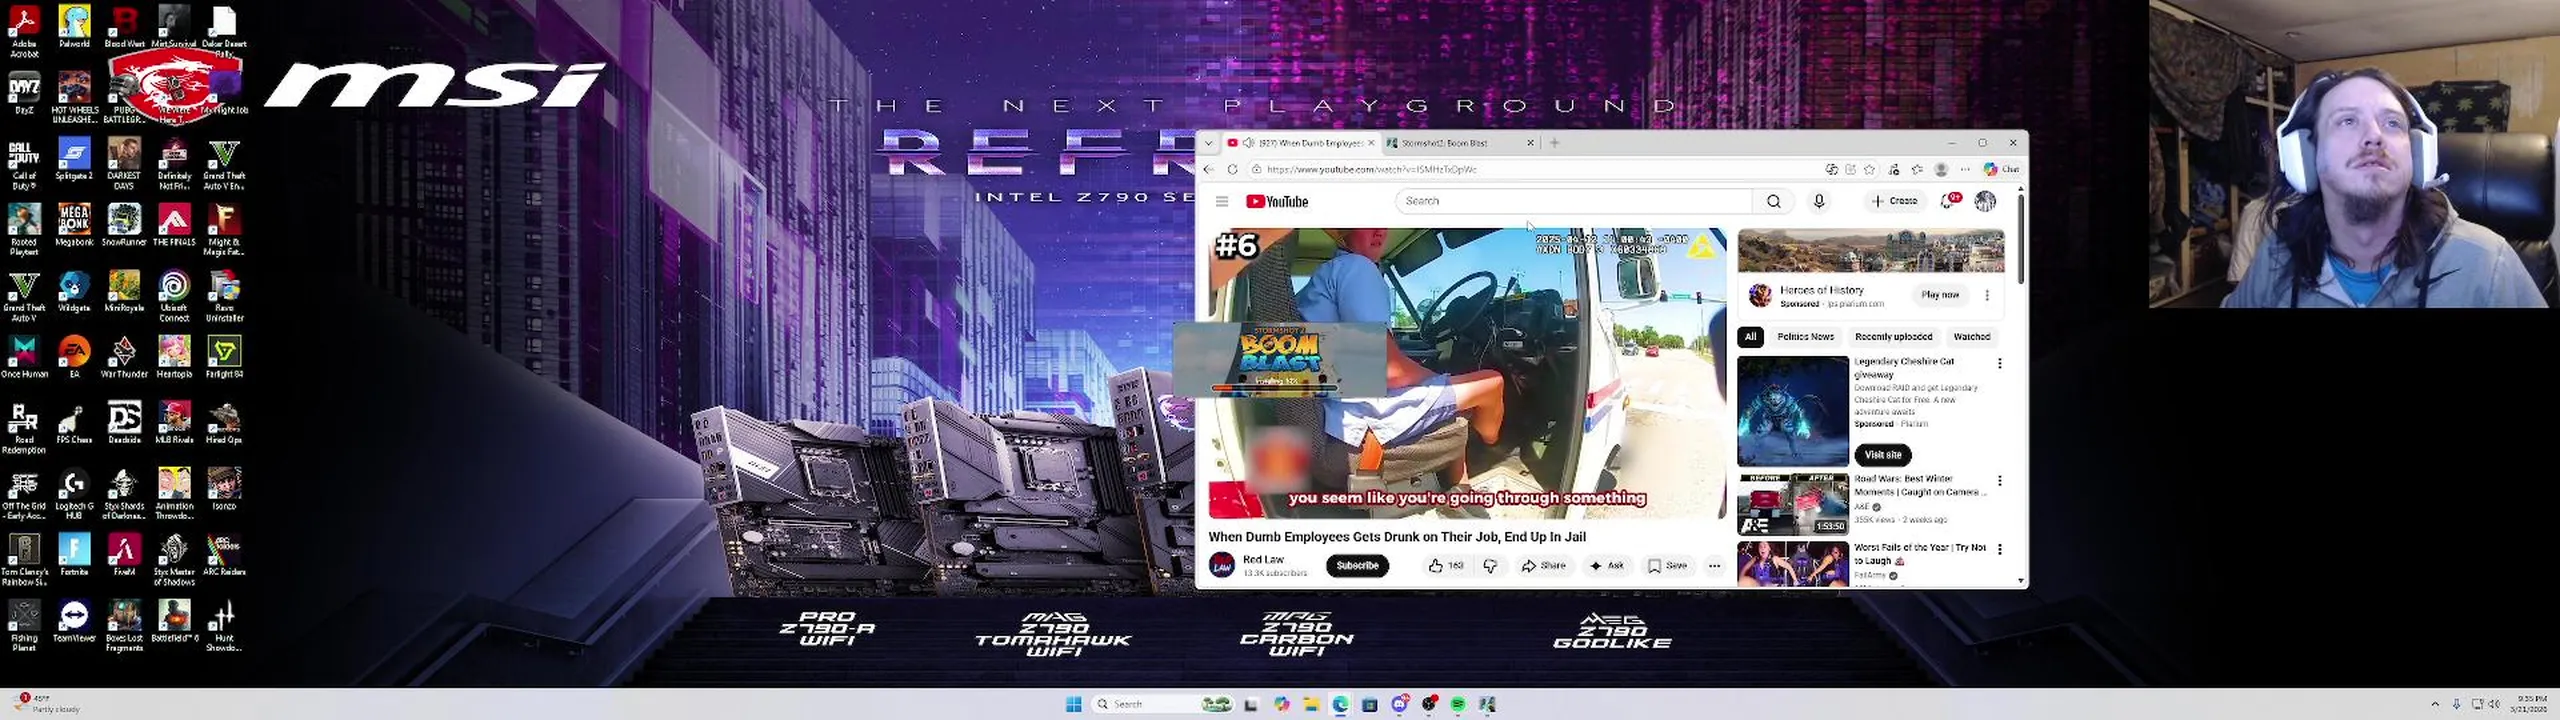Open Palworld desktop shortcut
Screen dimensions: 2560x720
click(x=74, y=27)
